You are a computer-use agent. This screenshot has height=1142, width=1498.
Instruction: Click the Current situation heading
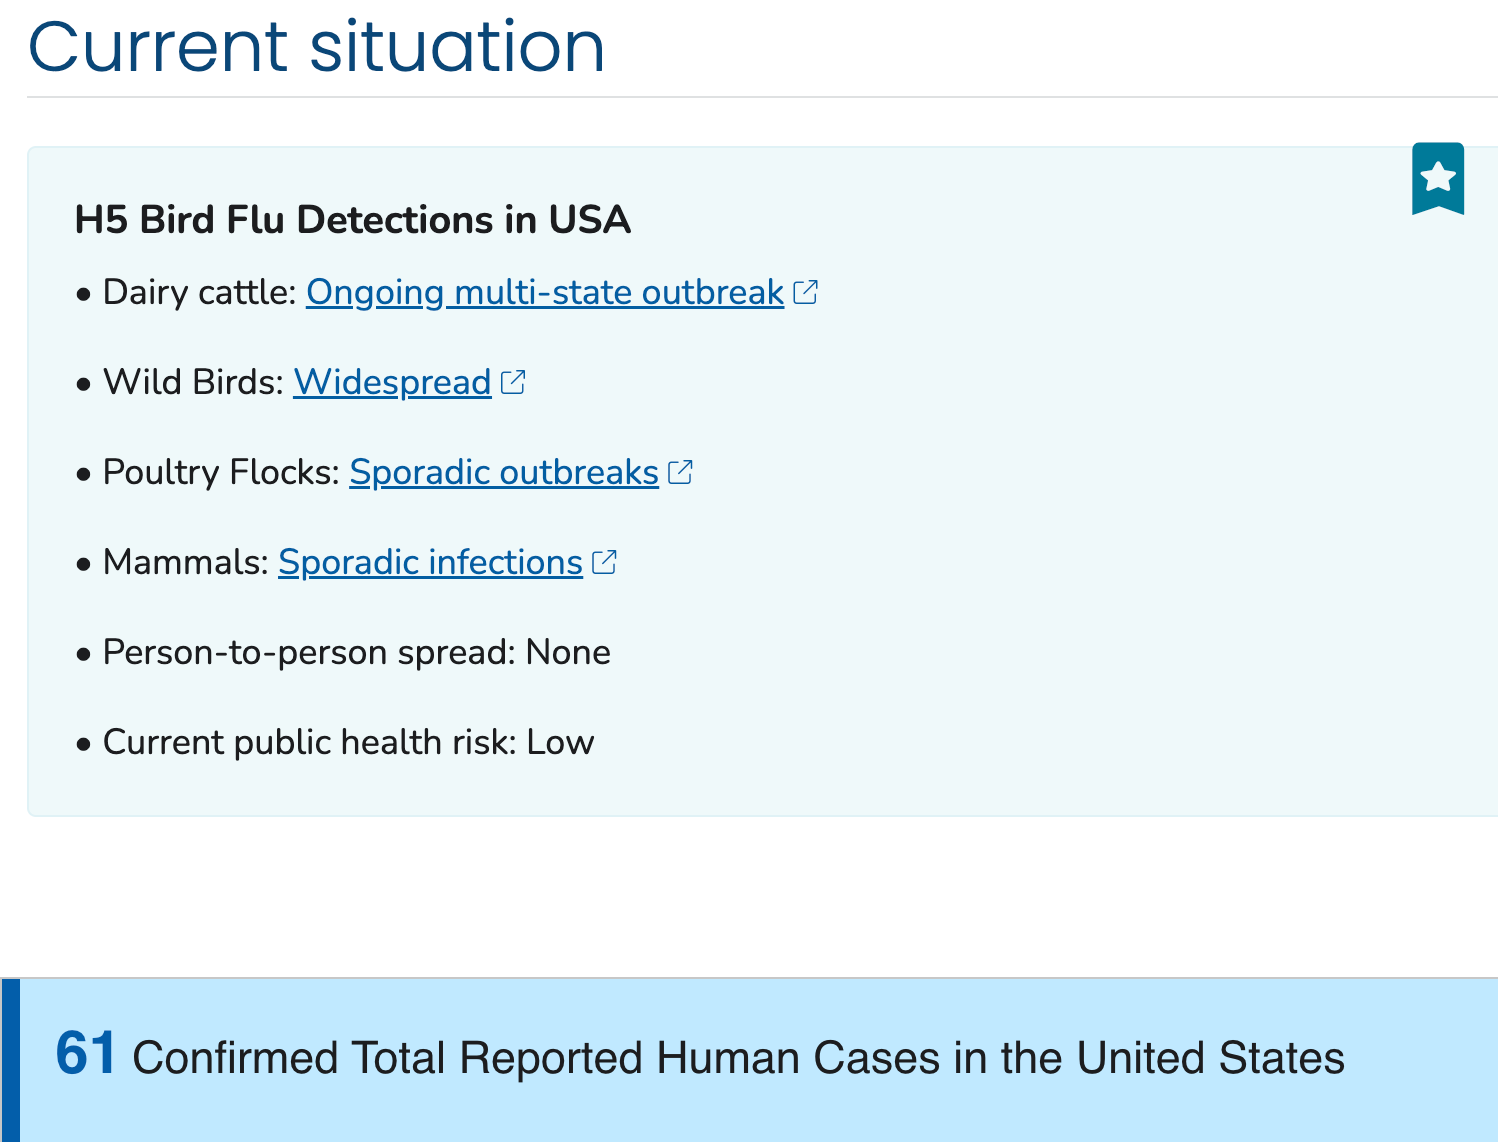coord(316,46)
